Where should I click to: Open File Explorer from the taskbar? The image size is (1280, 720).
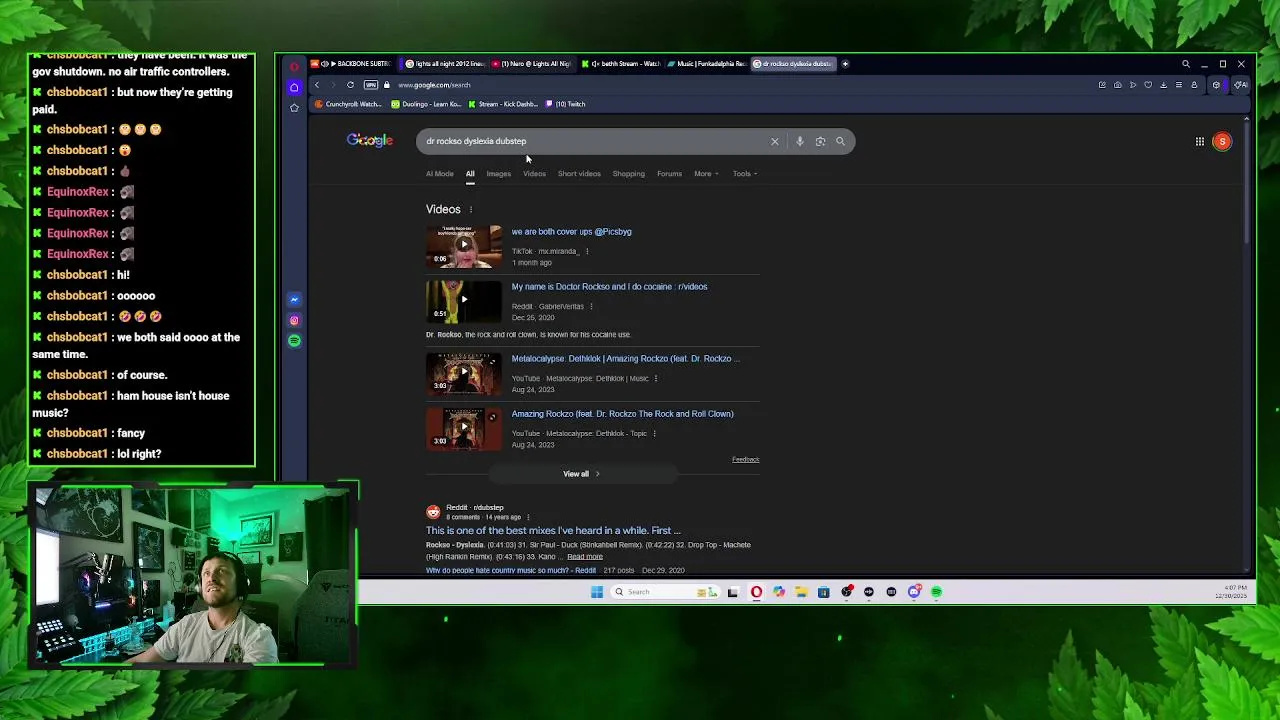(801, 592)
